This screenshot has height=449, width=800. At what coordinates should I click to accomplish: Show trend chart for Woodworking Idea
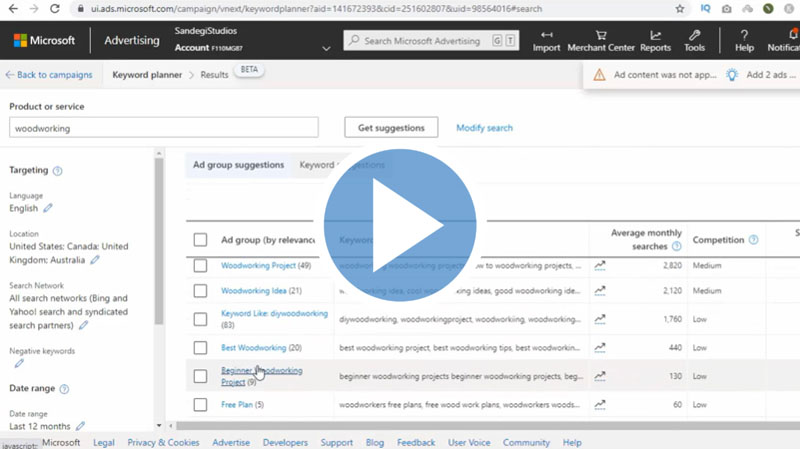pyautogui.click(x=600, y=291)
